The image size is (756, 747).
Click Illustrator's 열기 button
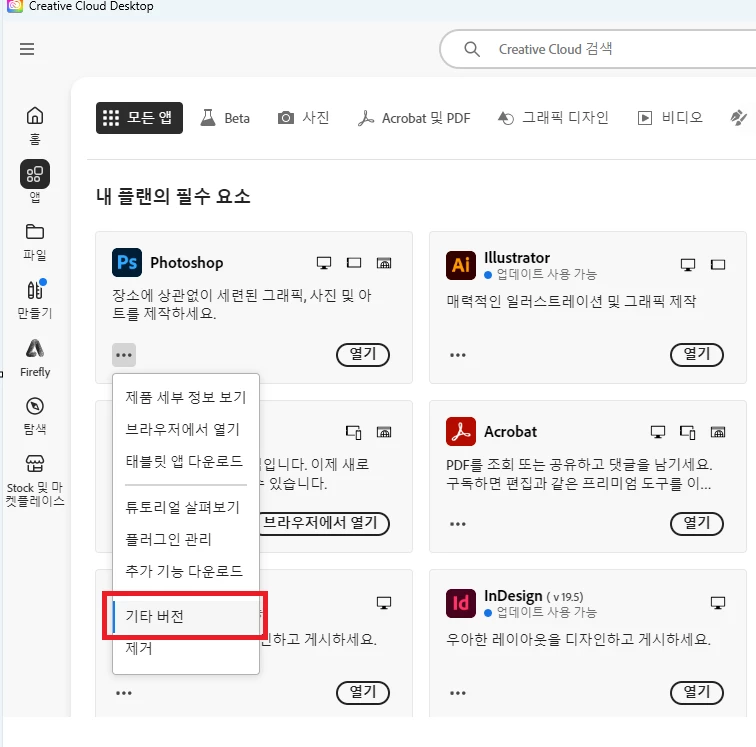697,354
